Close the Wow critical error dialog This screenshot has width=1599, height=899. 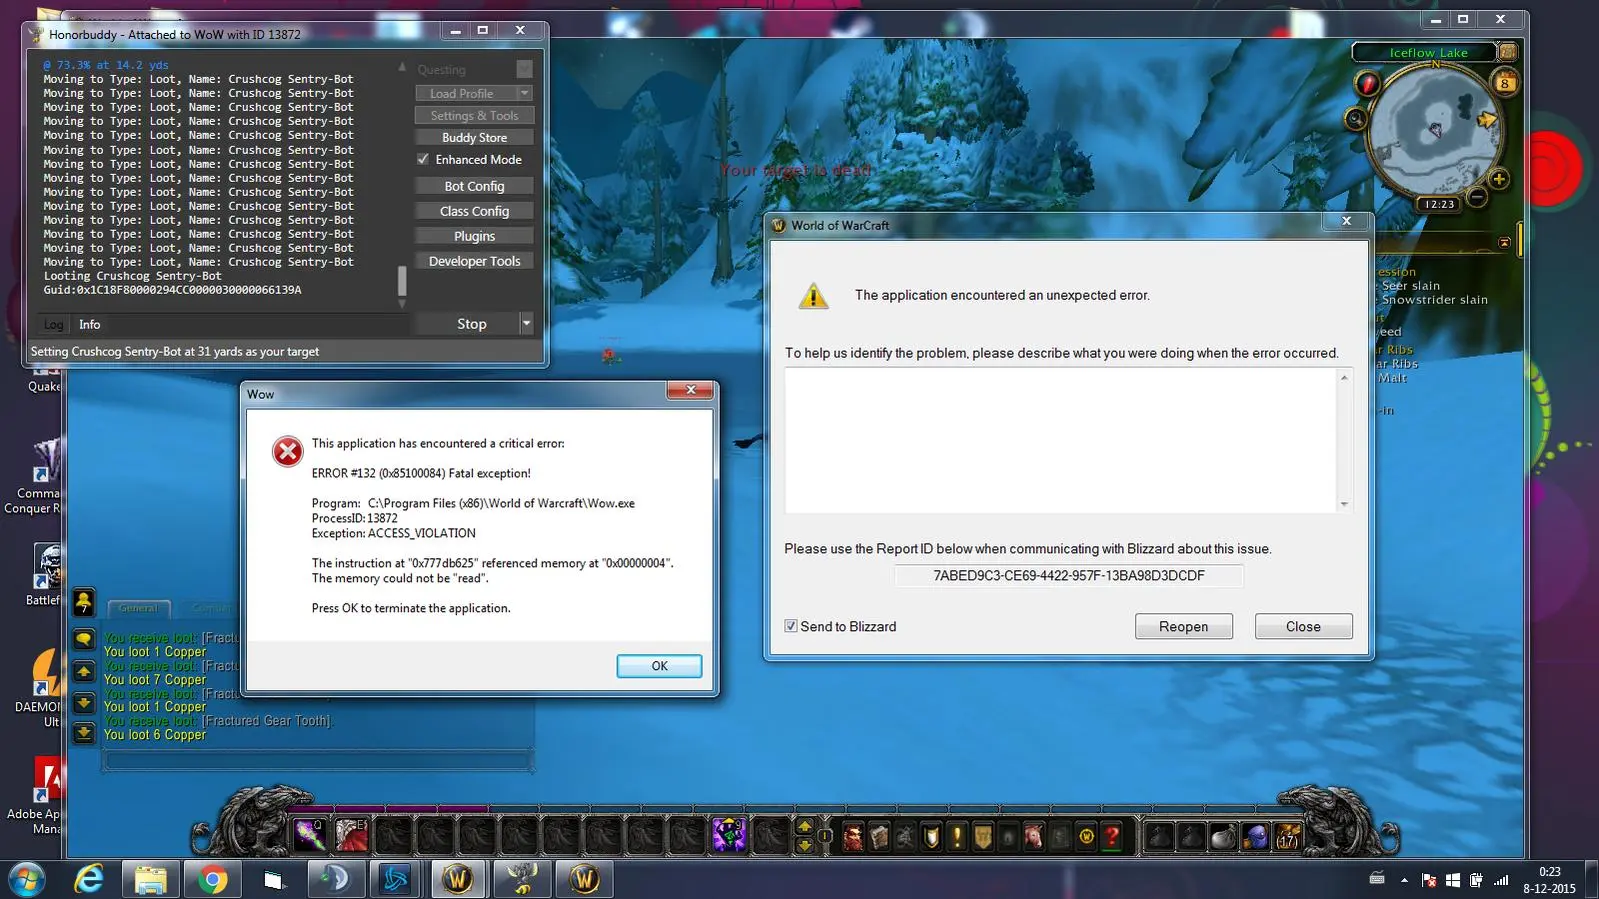(690, 390)
